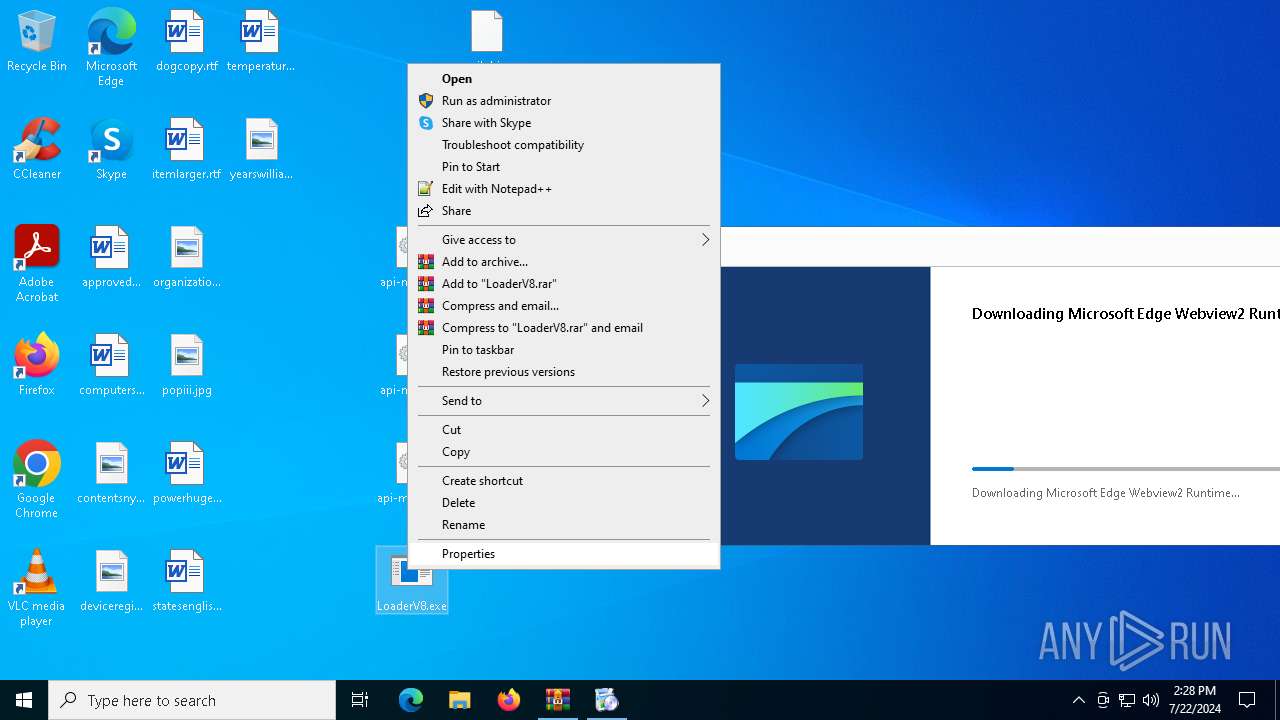Screen dimensions: 1280x720
Task: Select itemlarger.rtf file icon
Action: [x=186, y=149]
